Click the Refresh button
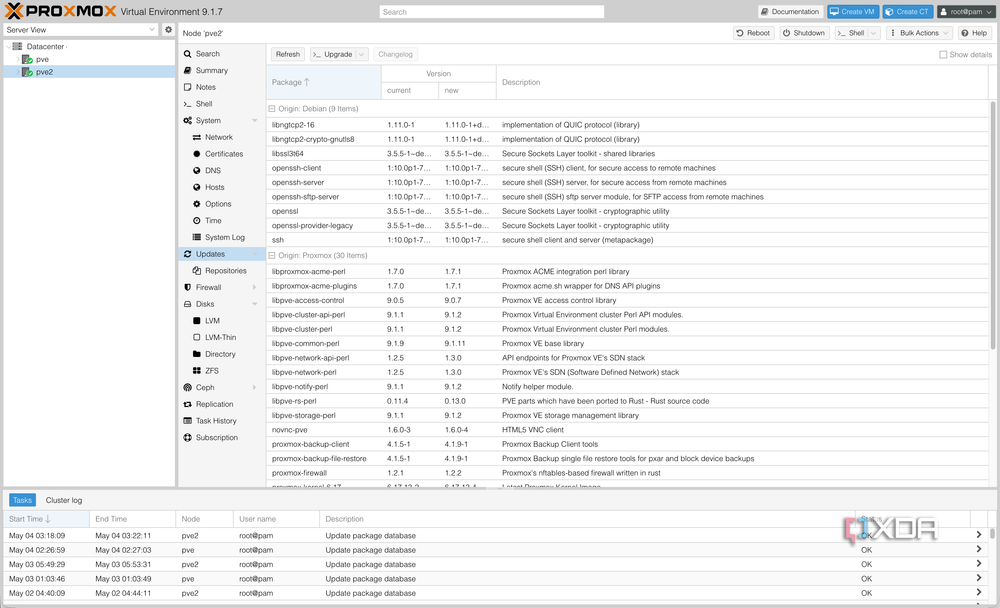Screen dimensions: 1000x608 [288, 54]
